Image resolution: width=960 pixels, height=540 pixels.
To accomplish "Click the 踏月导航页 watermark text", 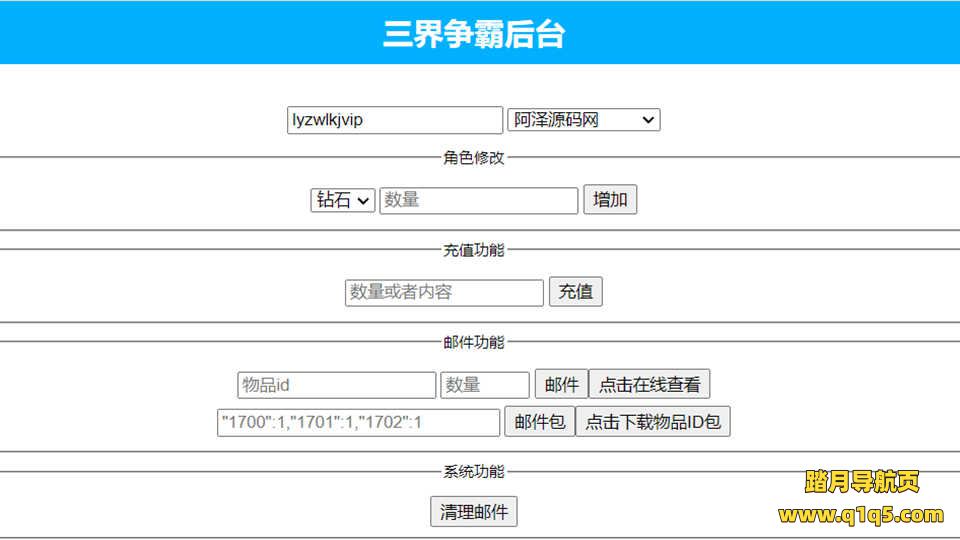I will click(861, 482).
